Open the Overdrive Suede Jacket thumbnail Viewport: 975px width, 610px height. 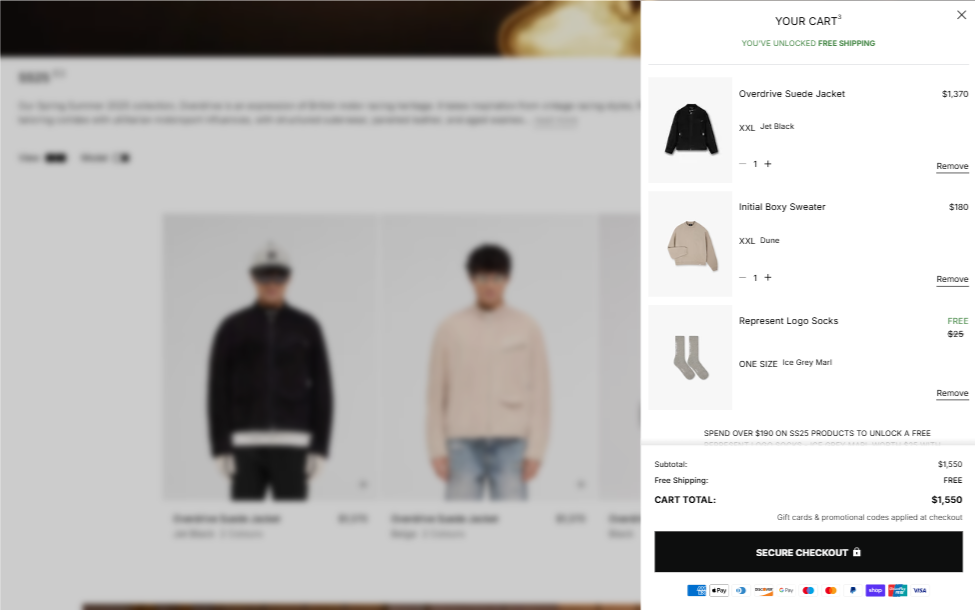tap(690, 130)
